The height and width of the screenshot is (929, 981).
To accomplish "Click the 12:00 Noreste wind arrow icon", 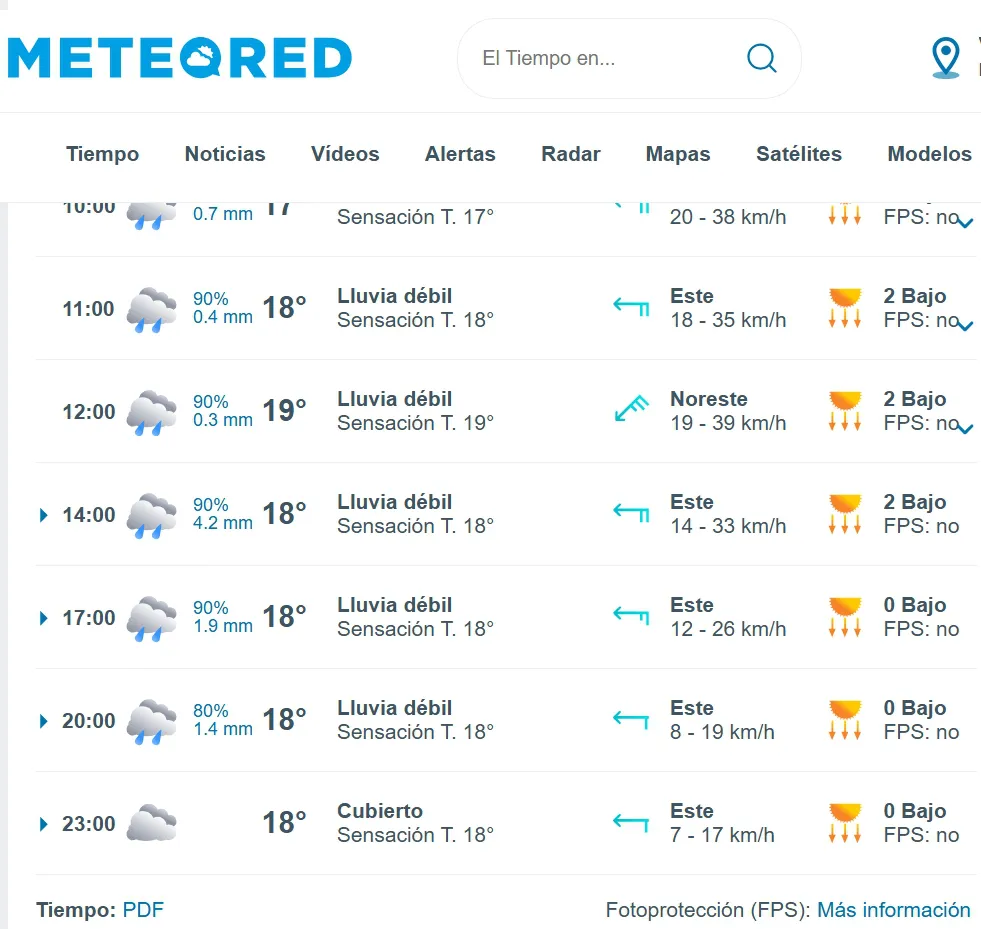I will pyautogui.click(x=632, y=411).
